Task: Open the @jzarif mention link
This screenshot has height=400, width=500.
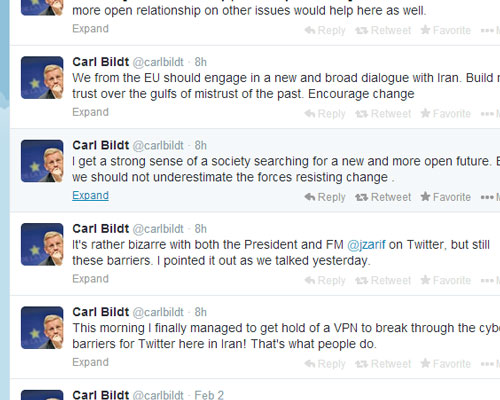Action: (366, 245)
